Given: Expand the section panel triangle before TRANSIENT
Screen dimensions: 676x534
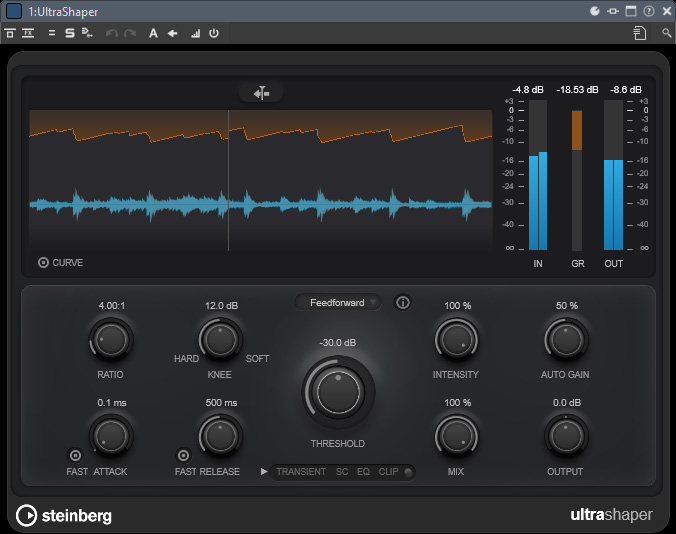Looking at the screenshot, I should (264, 472).
